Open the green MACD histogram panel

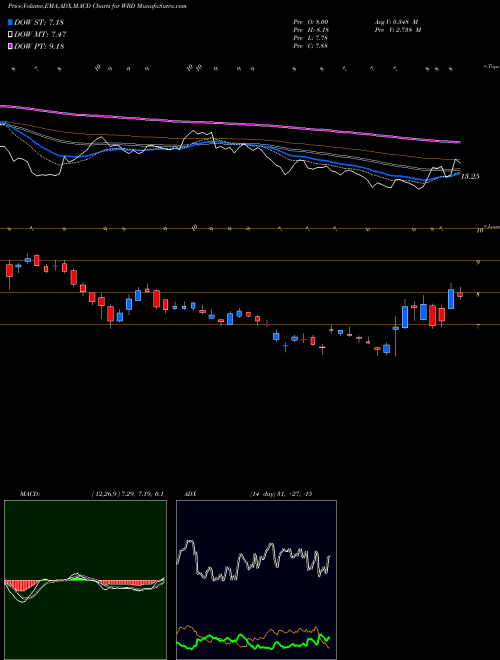tap(85, 580)
